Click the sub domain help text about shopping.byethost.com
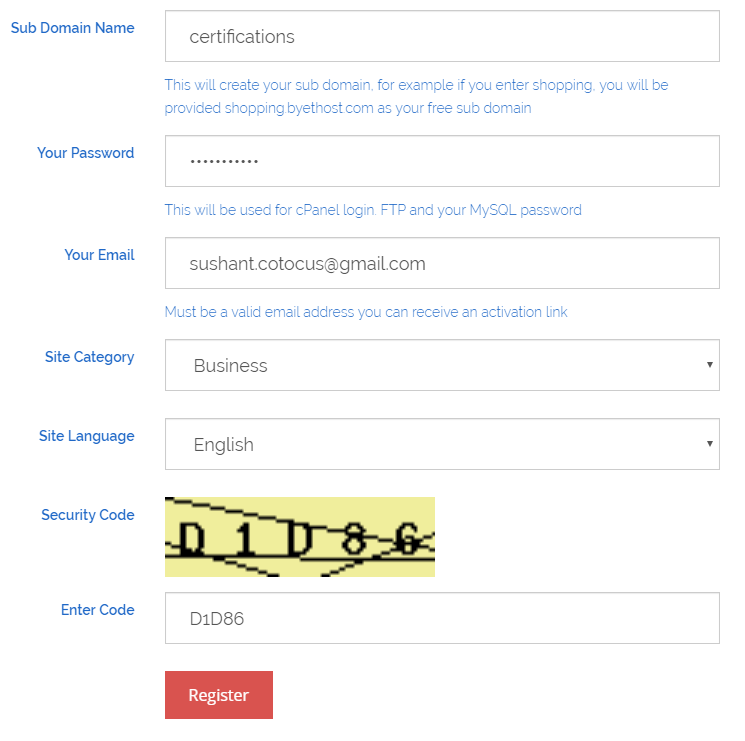The height and width of the screenshot is (741, 745). click(x=416, y=96)
